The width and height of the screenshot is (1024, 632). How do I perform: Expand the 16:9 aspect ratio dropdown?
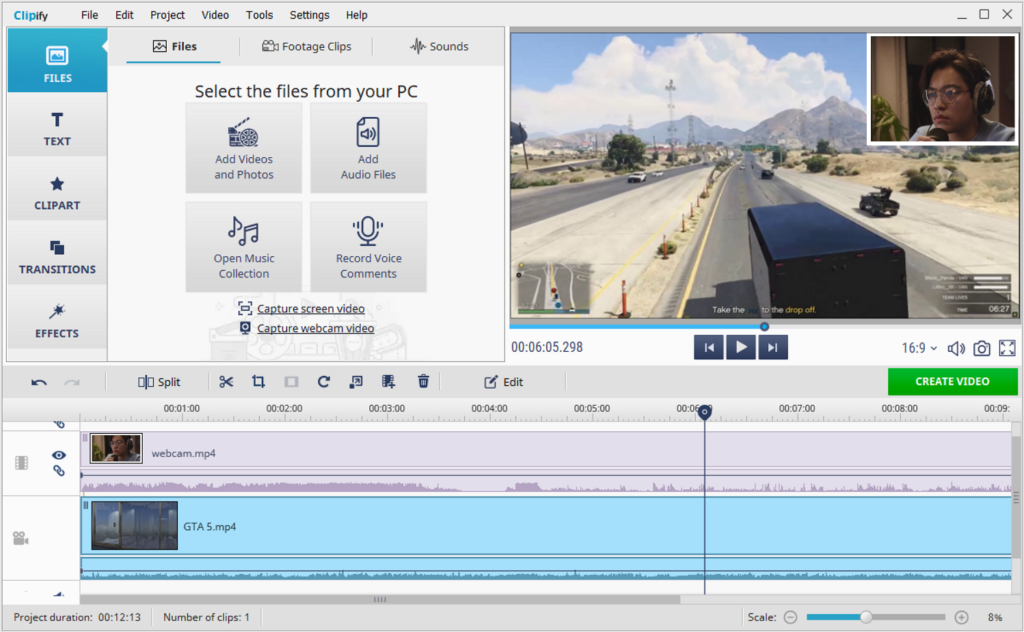[919, 348]
